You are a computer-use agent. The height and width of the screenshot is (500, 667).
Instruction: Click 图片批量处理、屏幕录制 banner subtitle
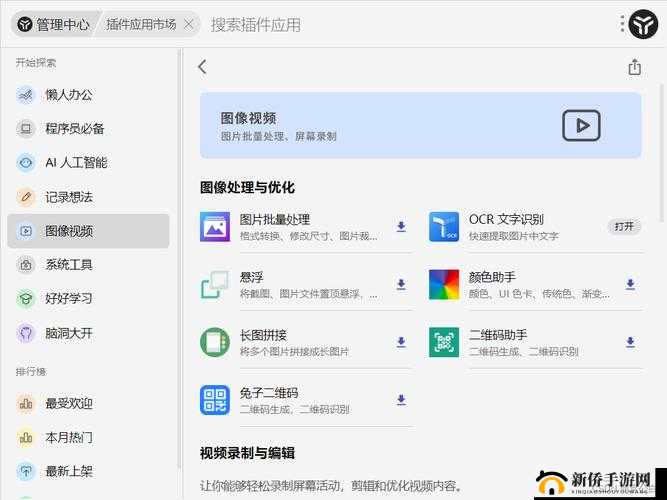[278, 137]
